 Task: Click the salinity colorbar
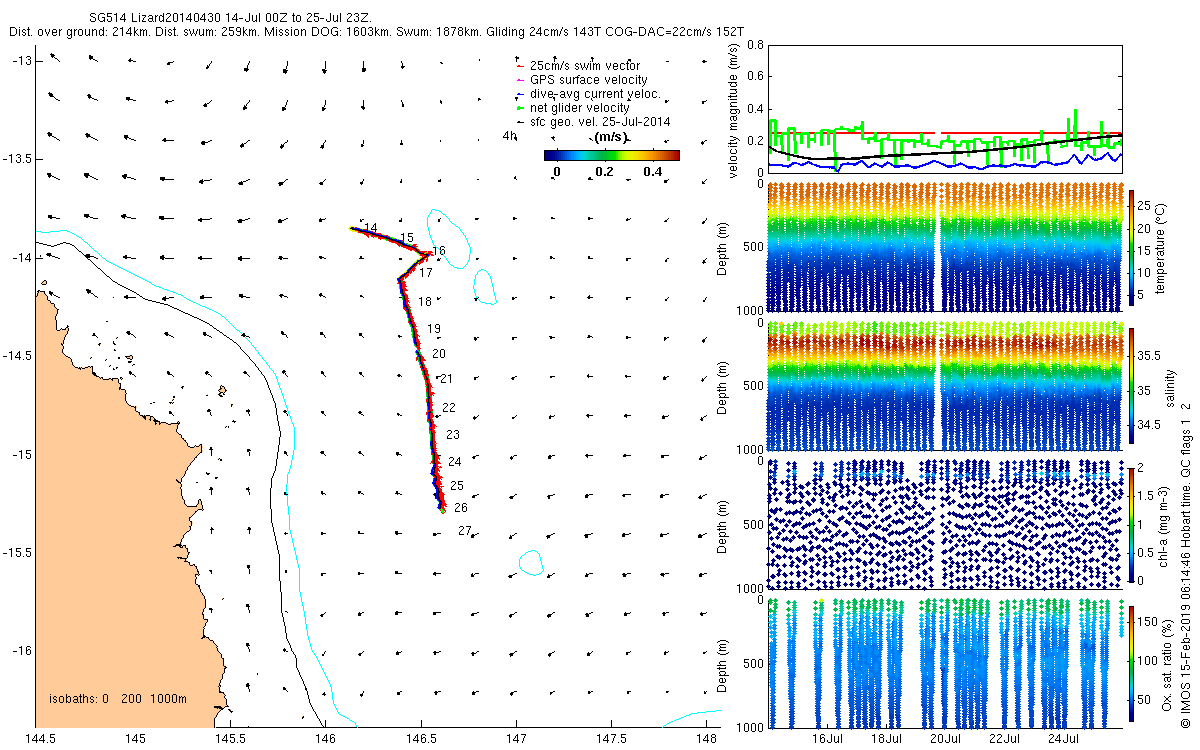(1132, 386)
